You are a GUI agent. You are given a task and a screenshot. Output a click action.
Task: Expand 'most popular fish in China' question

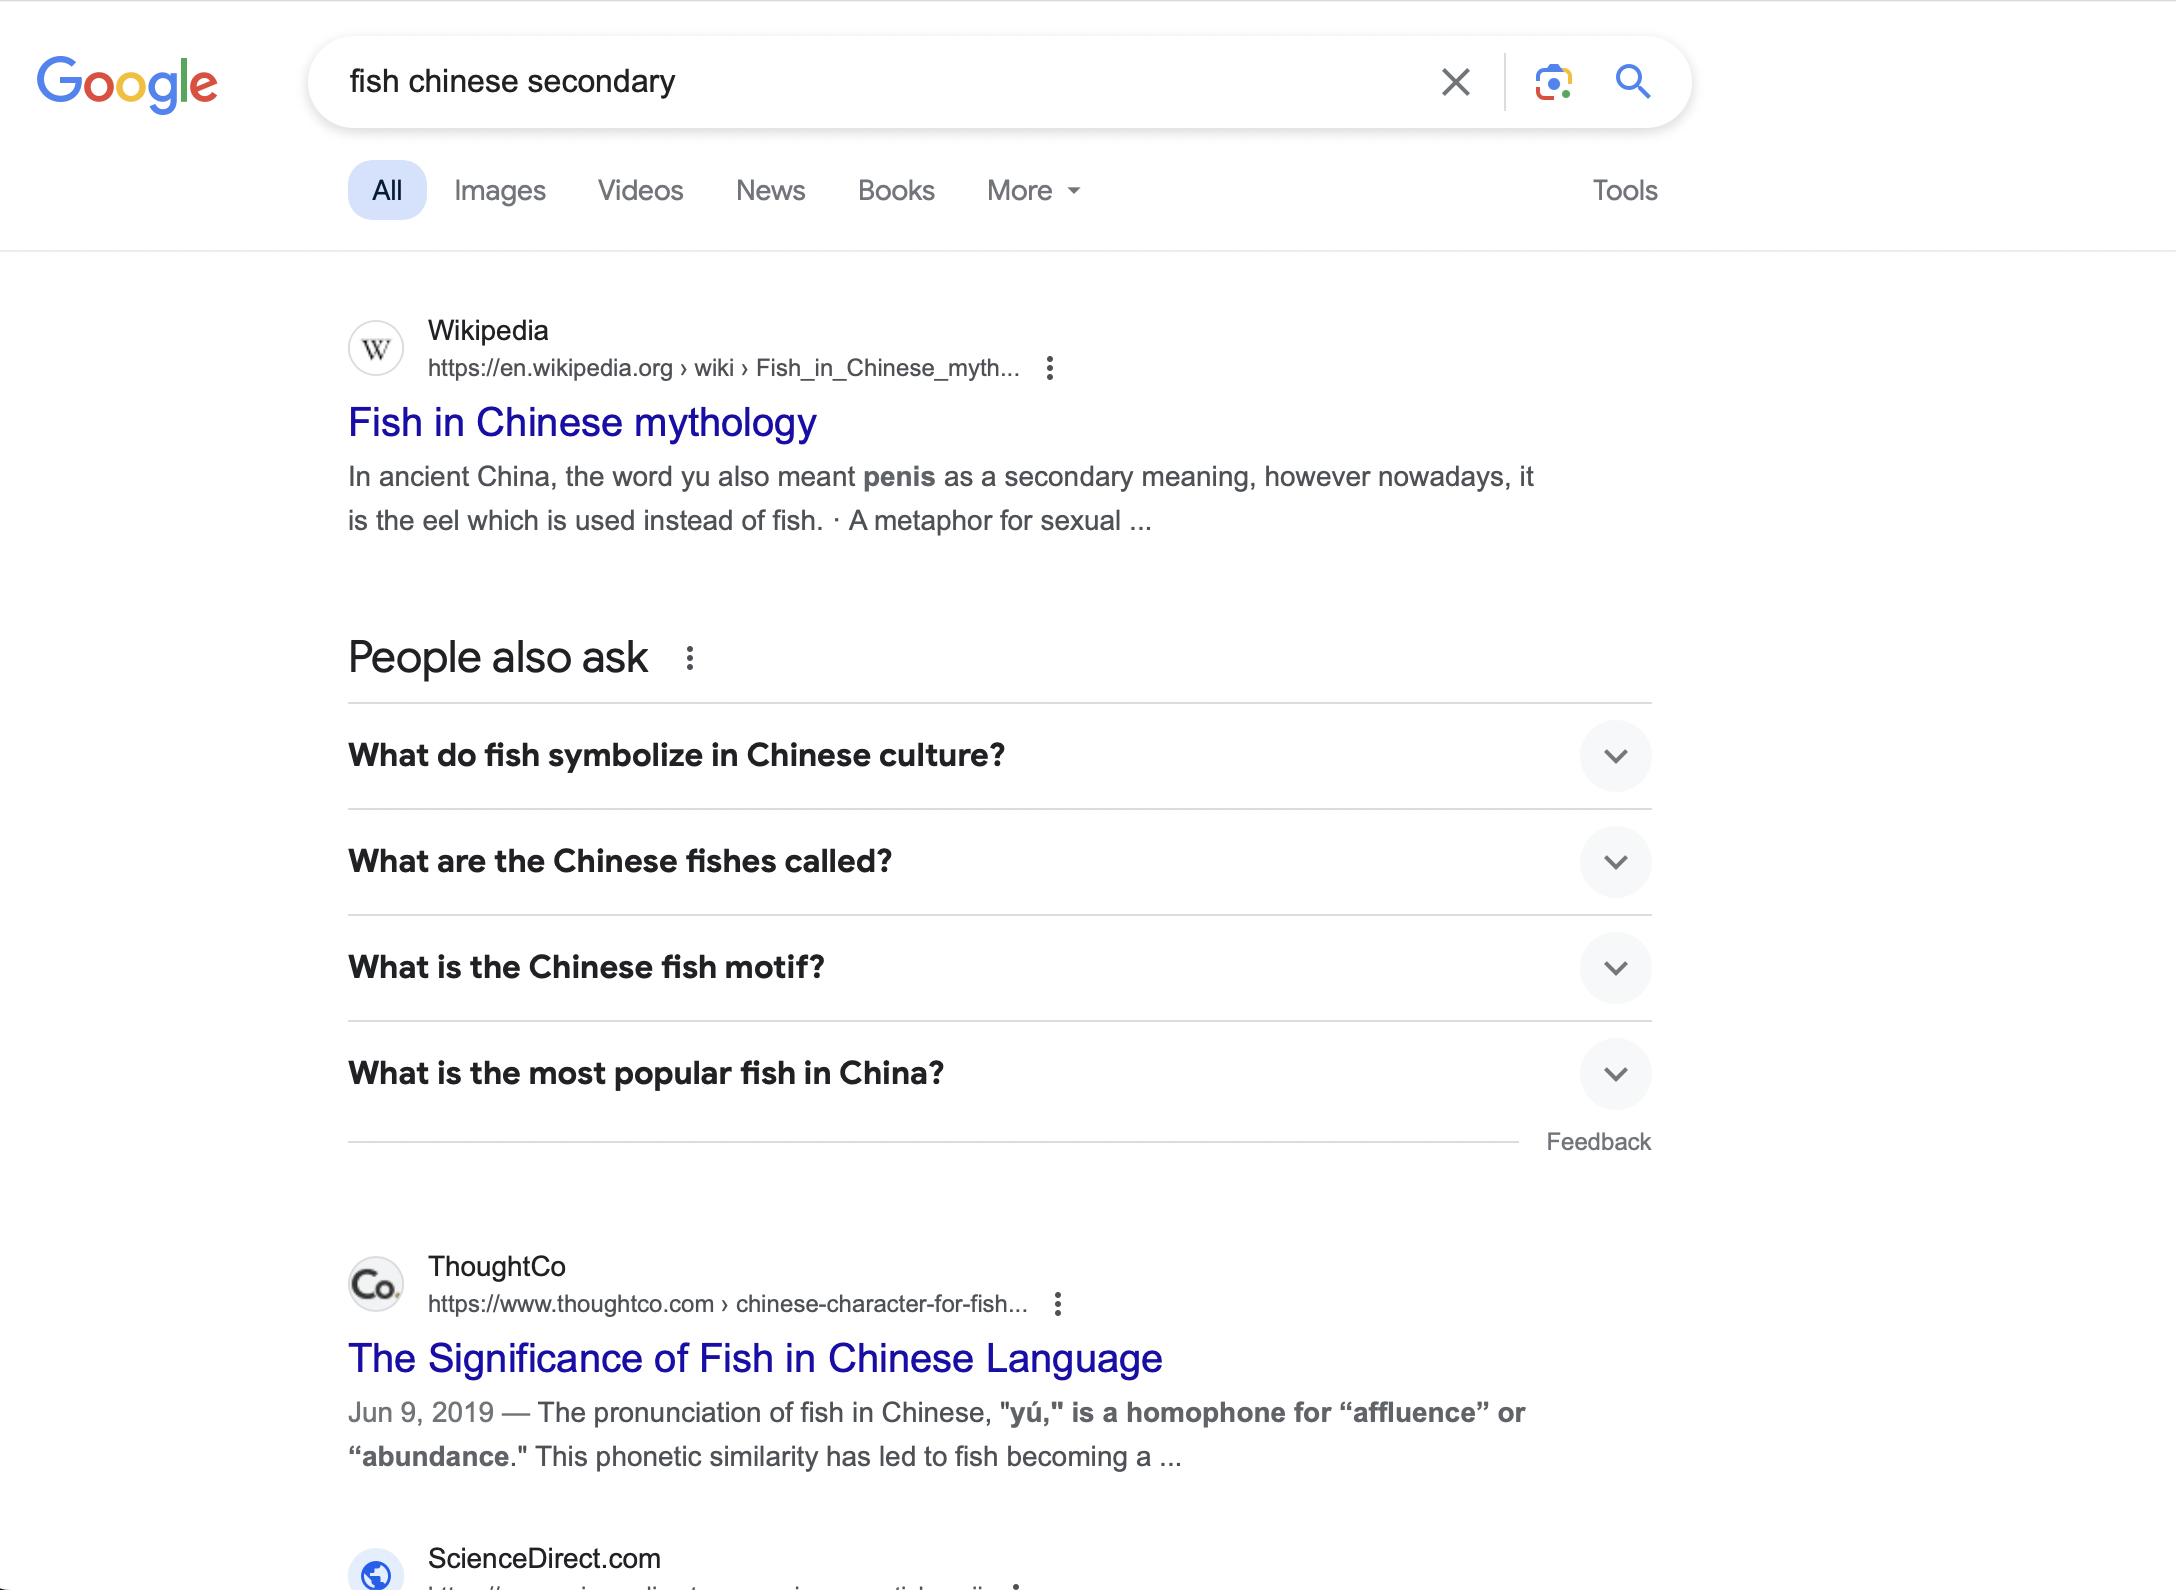(1615, 1074)
